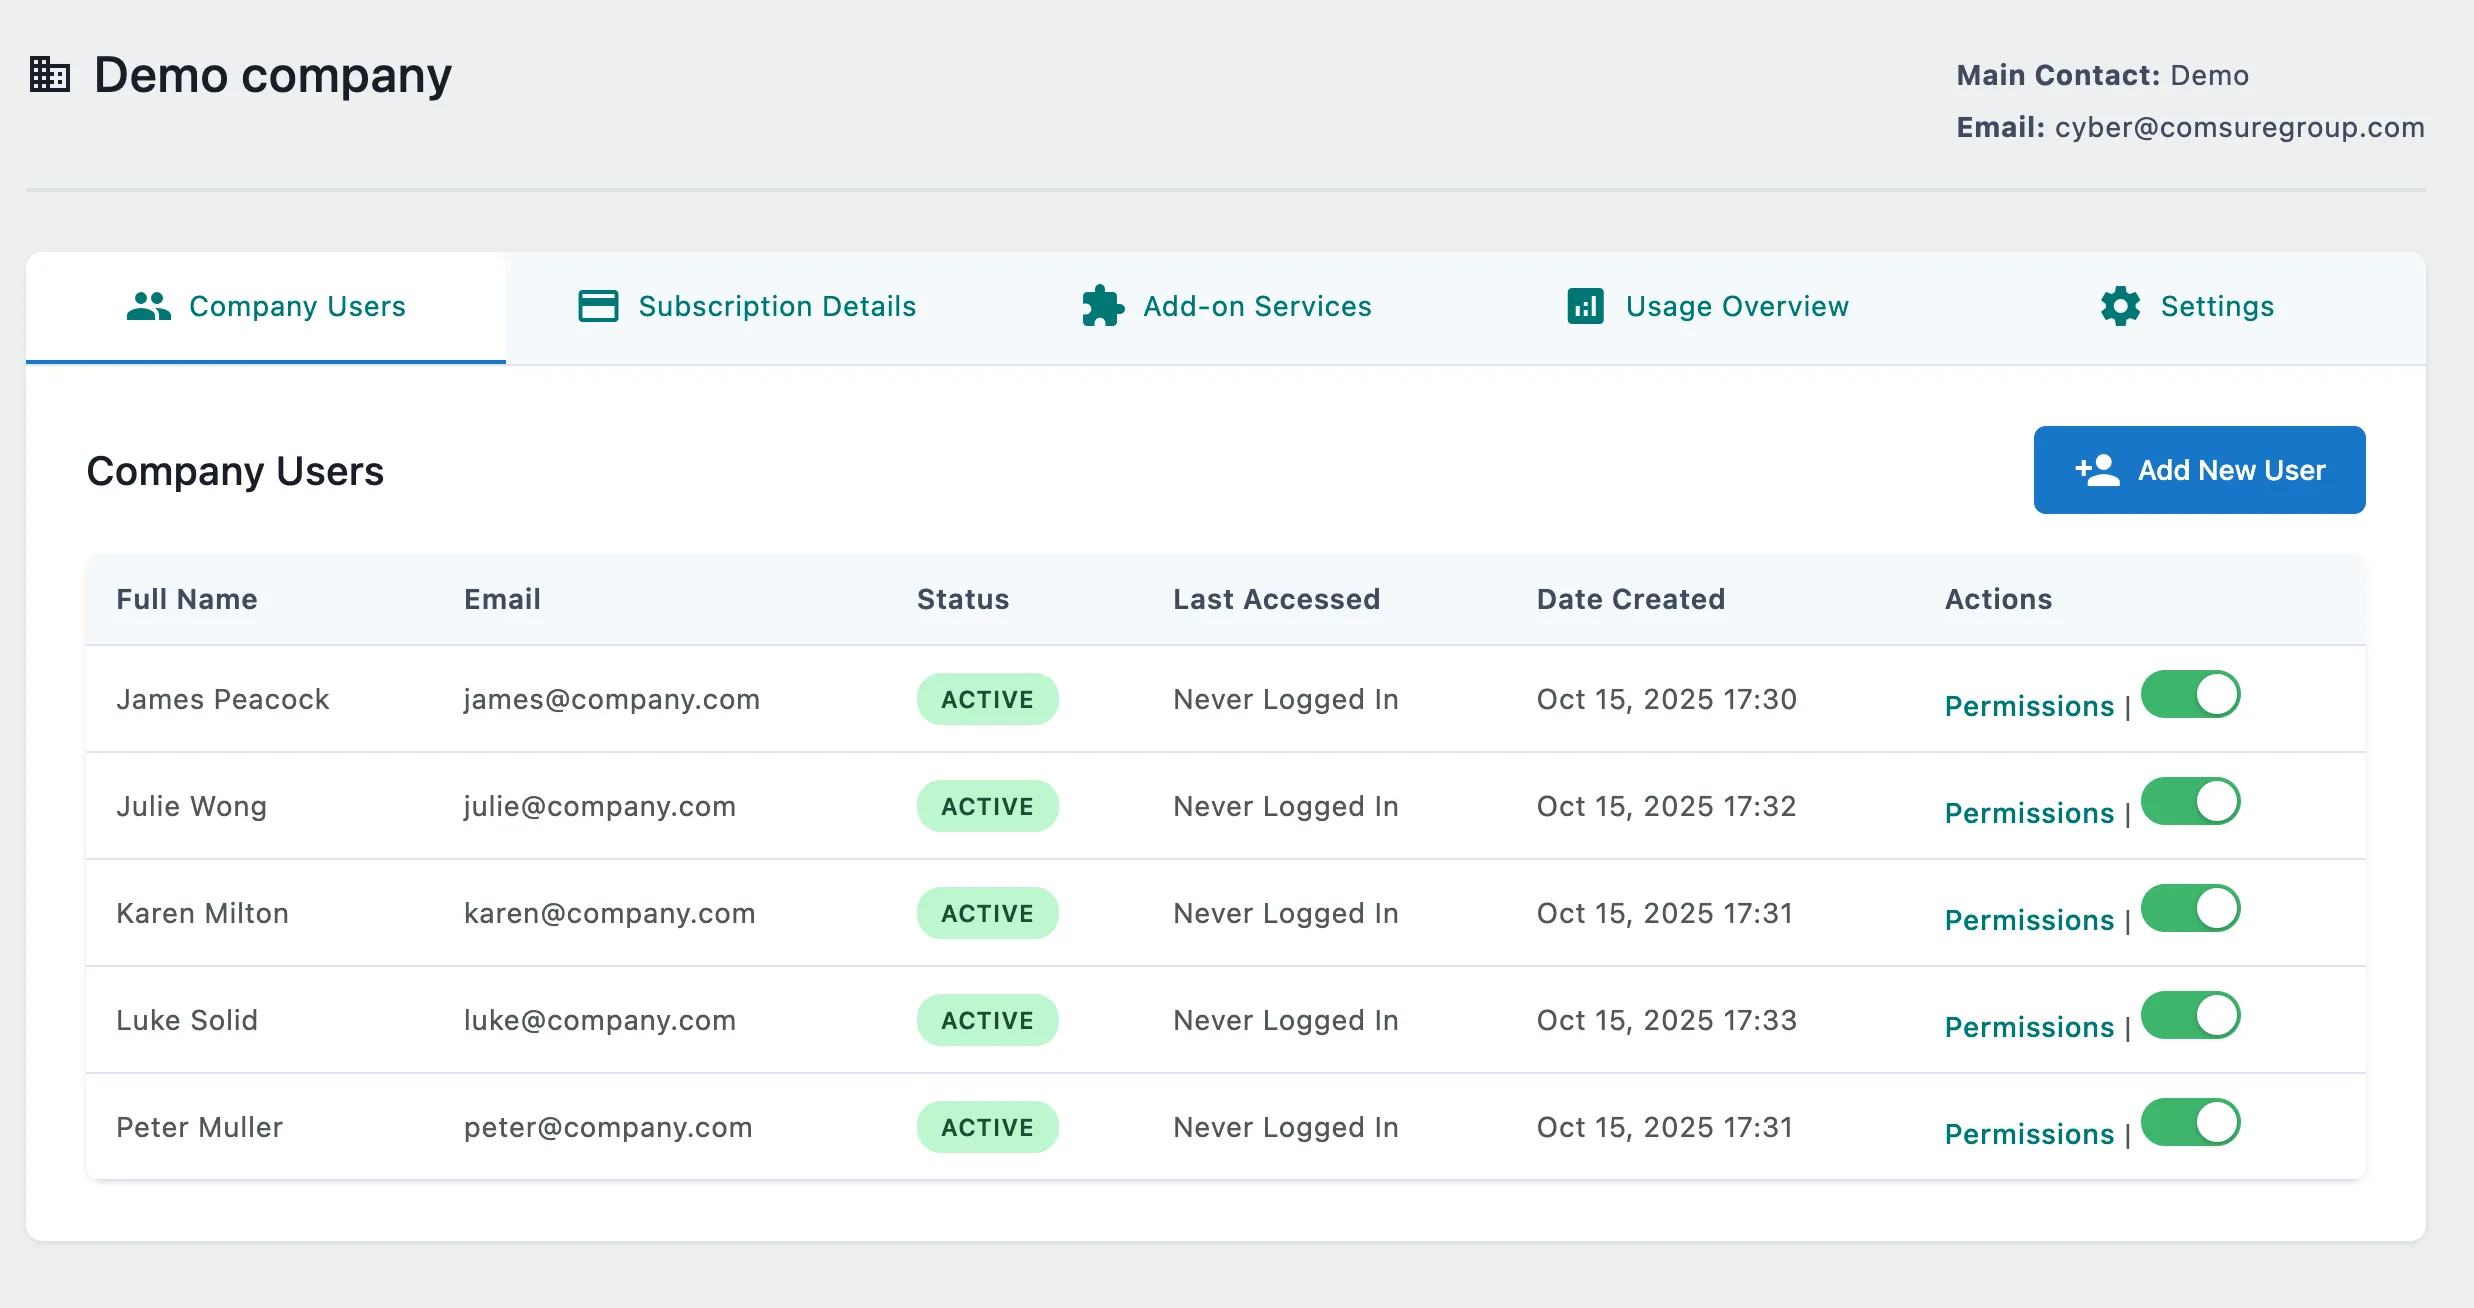
Task: Open Permissions for Peter Muller
Action: pos(2028,1133)
